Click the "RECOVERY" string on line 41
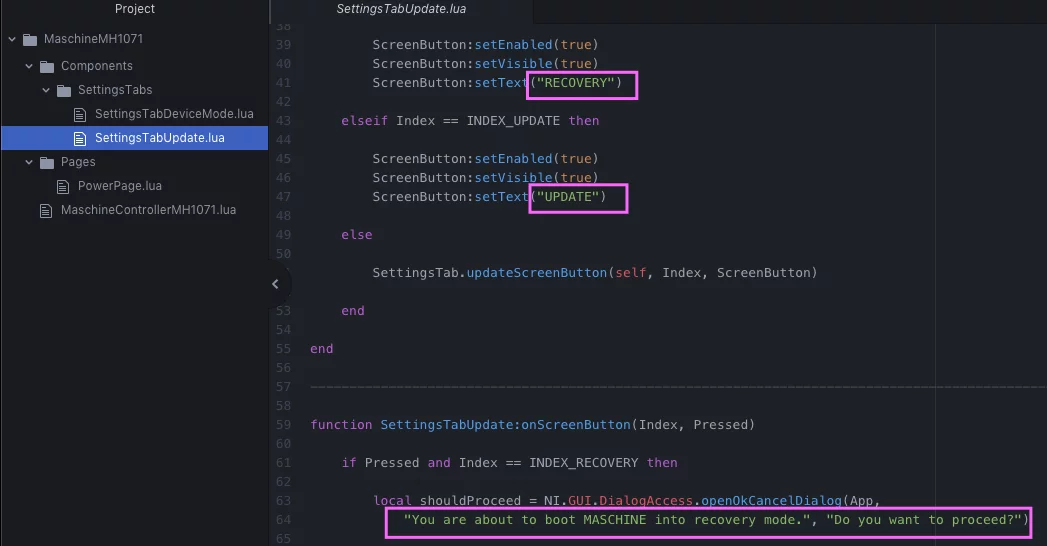 pyautogui.click(x=576, y=83)
